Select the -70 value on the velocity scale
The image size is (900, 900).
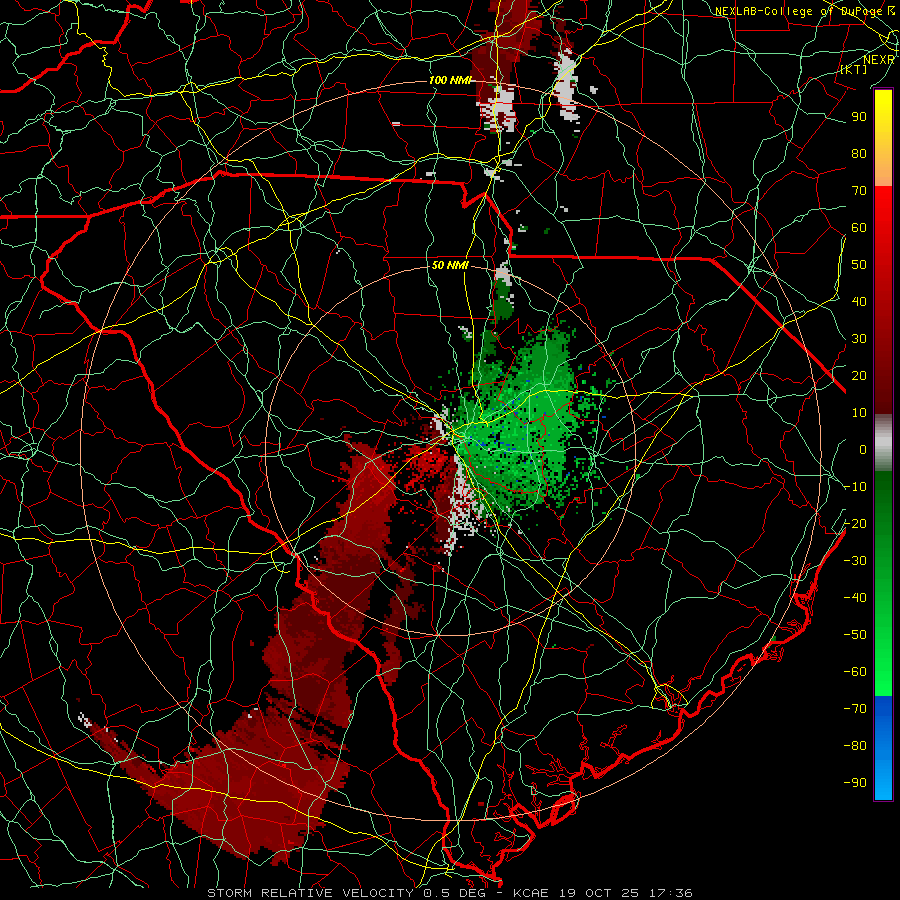[855, 709]
